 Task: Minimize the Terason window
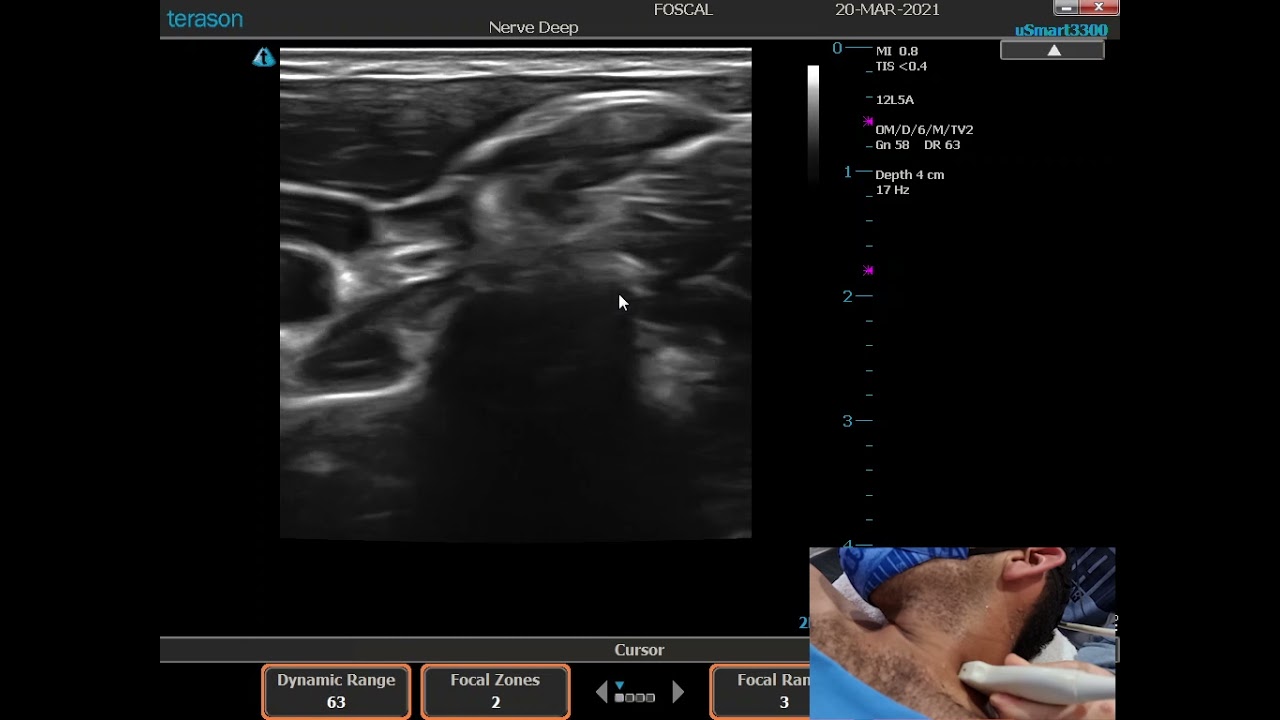click(x=1066, y=8)
